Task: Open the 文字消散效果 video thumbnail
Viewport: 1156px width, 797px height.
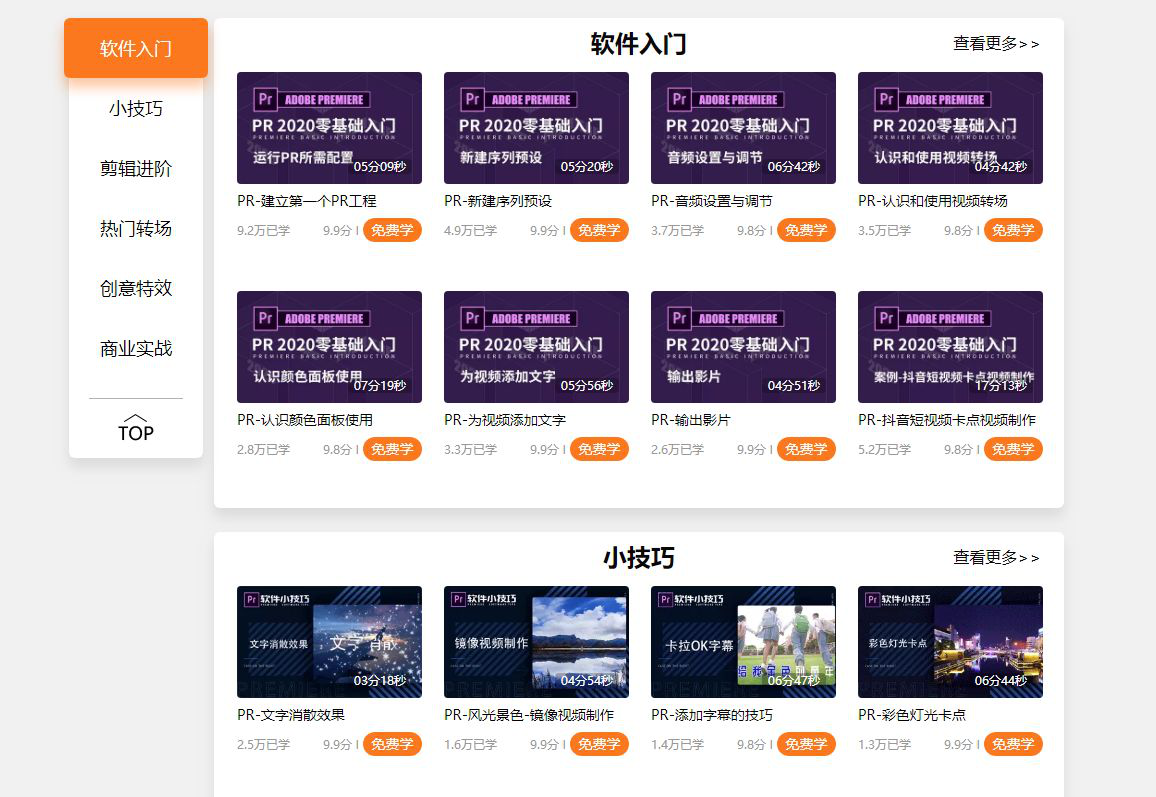Action: point(330,641)
